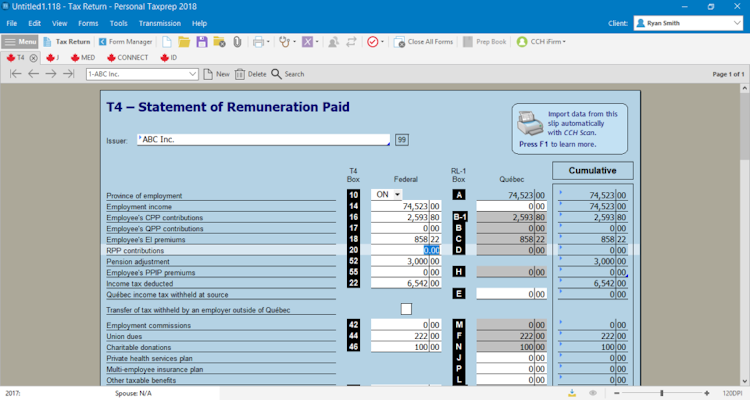This screenshot has width=750, height=400.
Task: Click Income tax deducted box 22 field
Action: [406, 283]
